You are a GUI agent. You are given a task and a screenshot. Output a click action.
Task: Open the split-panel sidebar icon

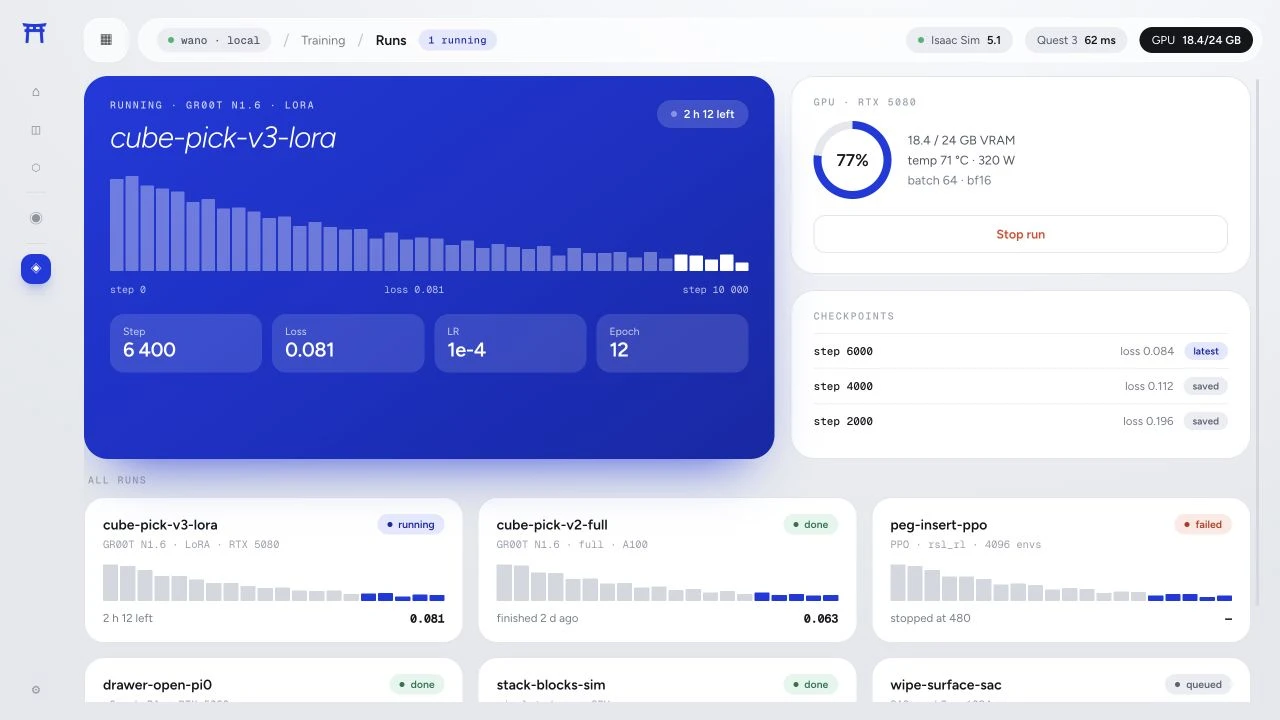tap(36, 130)
